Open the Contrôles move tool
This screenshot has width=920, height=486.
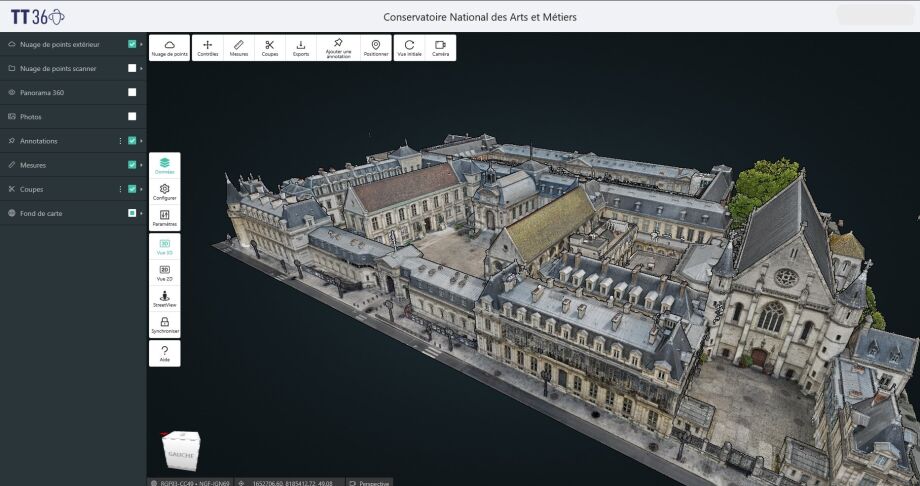pyautogui.click(x=207, y=47)
